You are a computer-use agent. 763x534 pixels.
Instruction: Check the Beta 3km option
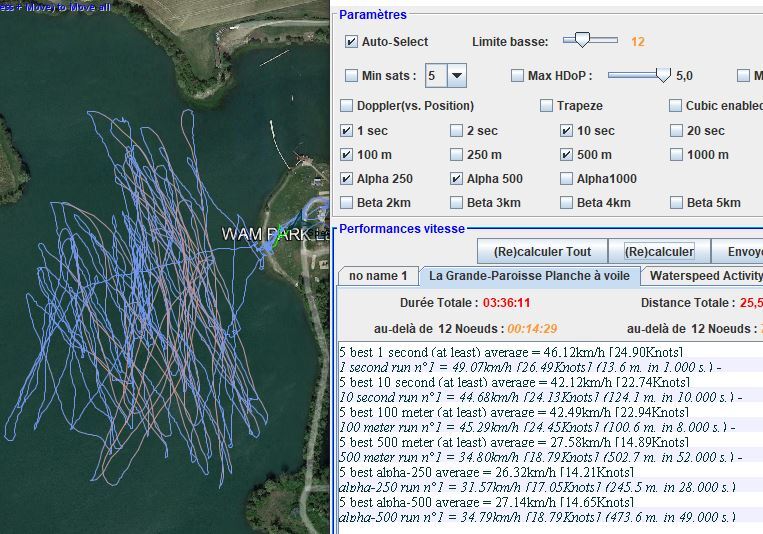pyautogui.click(x=457, y=203)
